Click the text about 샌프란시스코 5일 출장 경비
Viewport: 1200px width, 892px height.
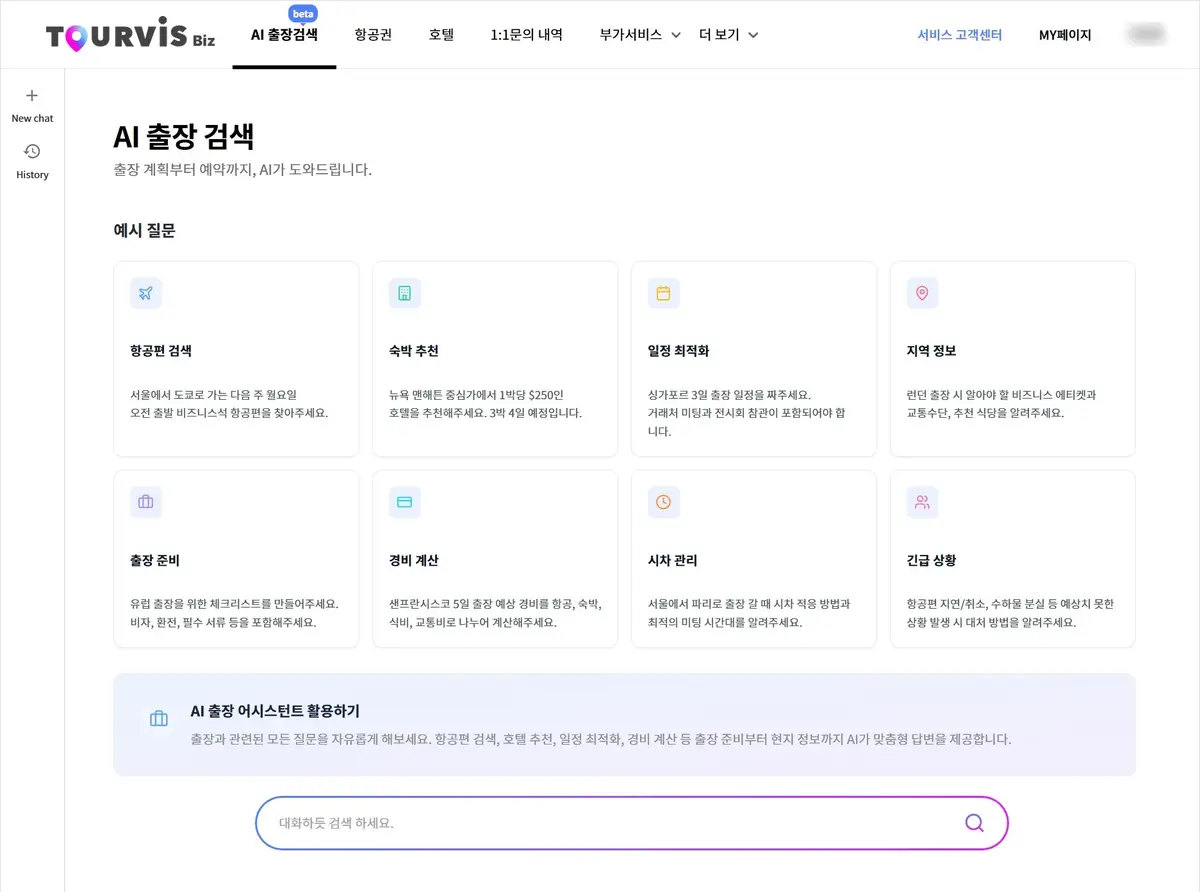click(x=494, y=613)
